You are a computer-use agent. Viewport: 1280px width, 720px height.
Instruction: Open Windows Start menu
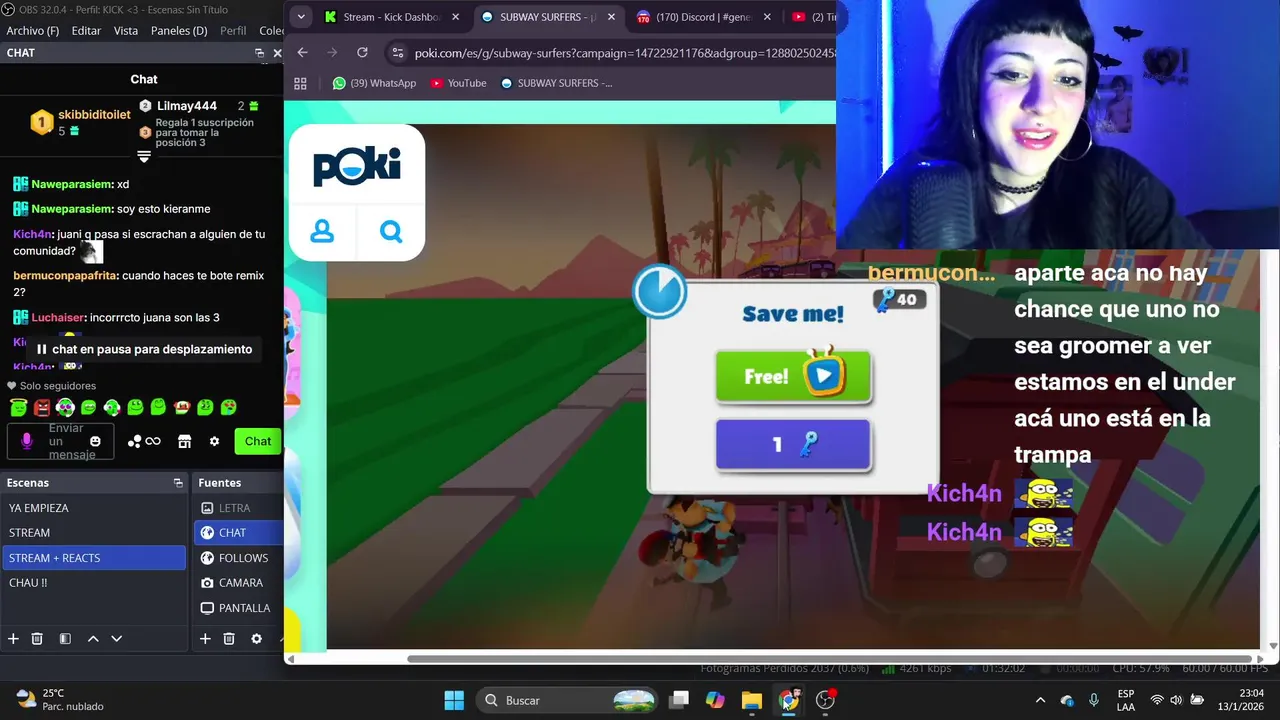click(454, 700)
